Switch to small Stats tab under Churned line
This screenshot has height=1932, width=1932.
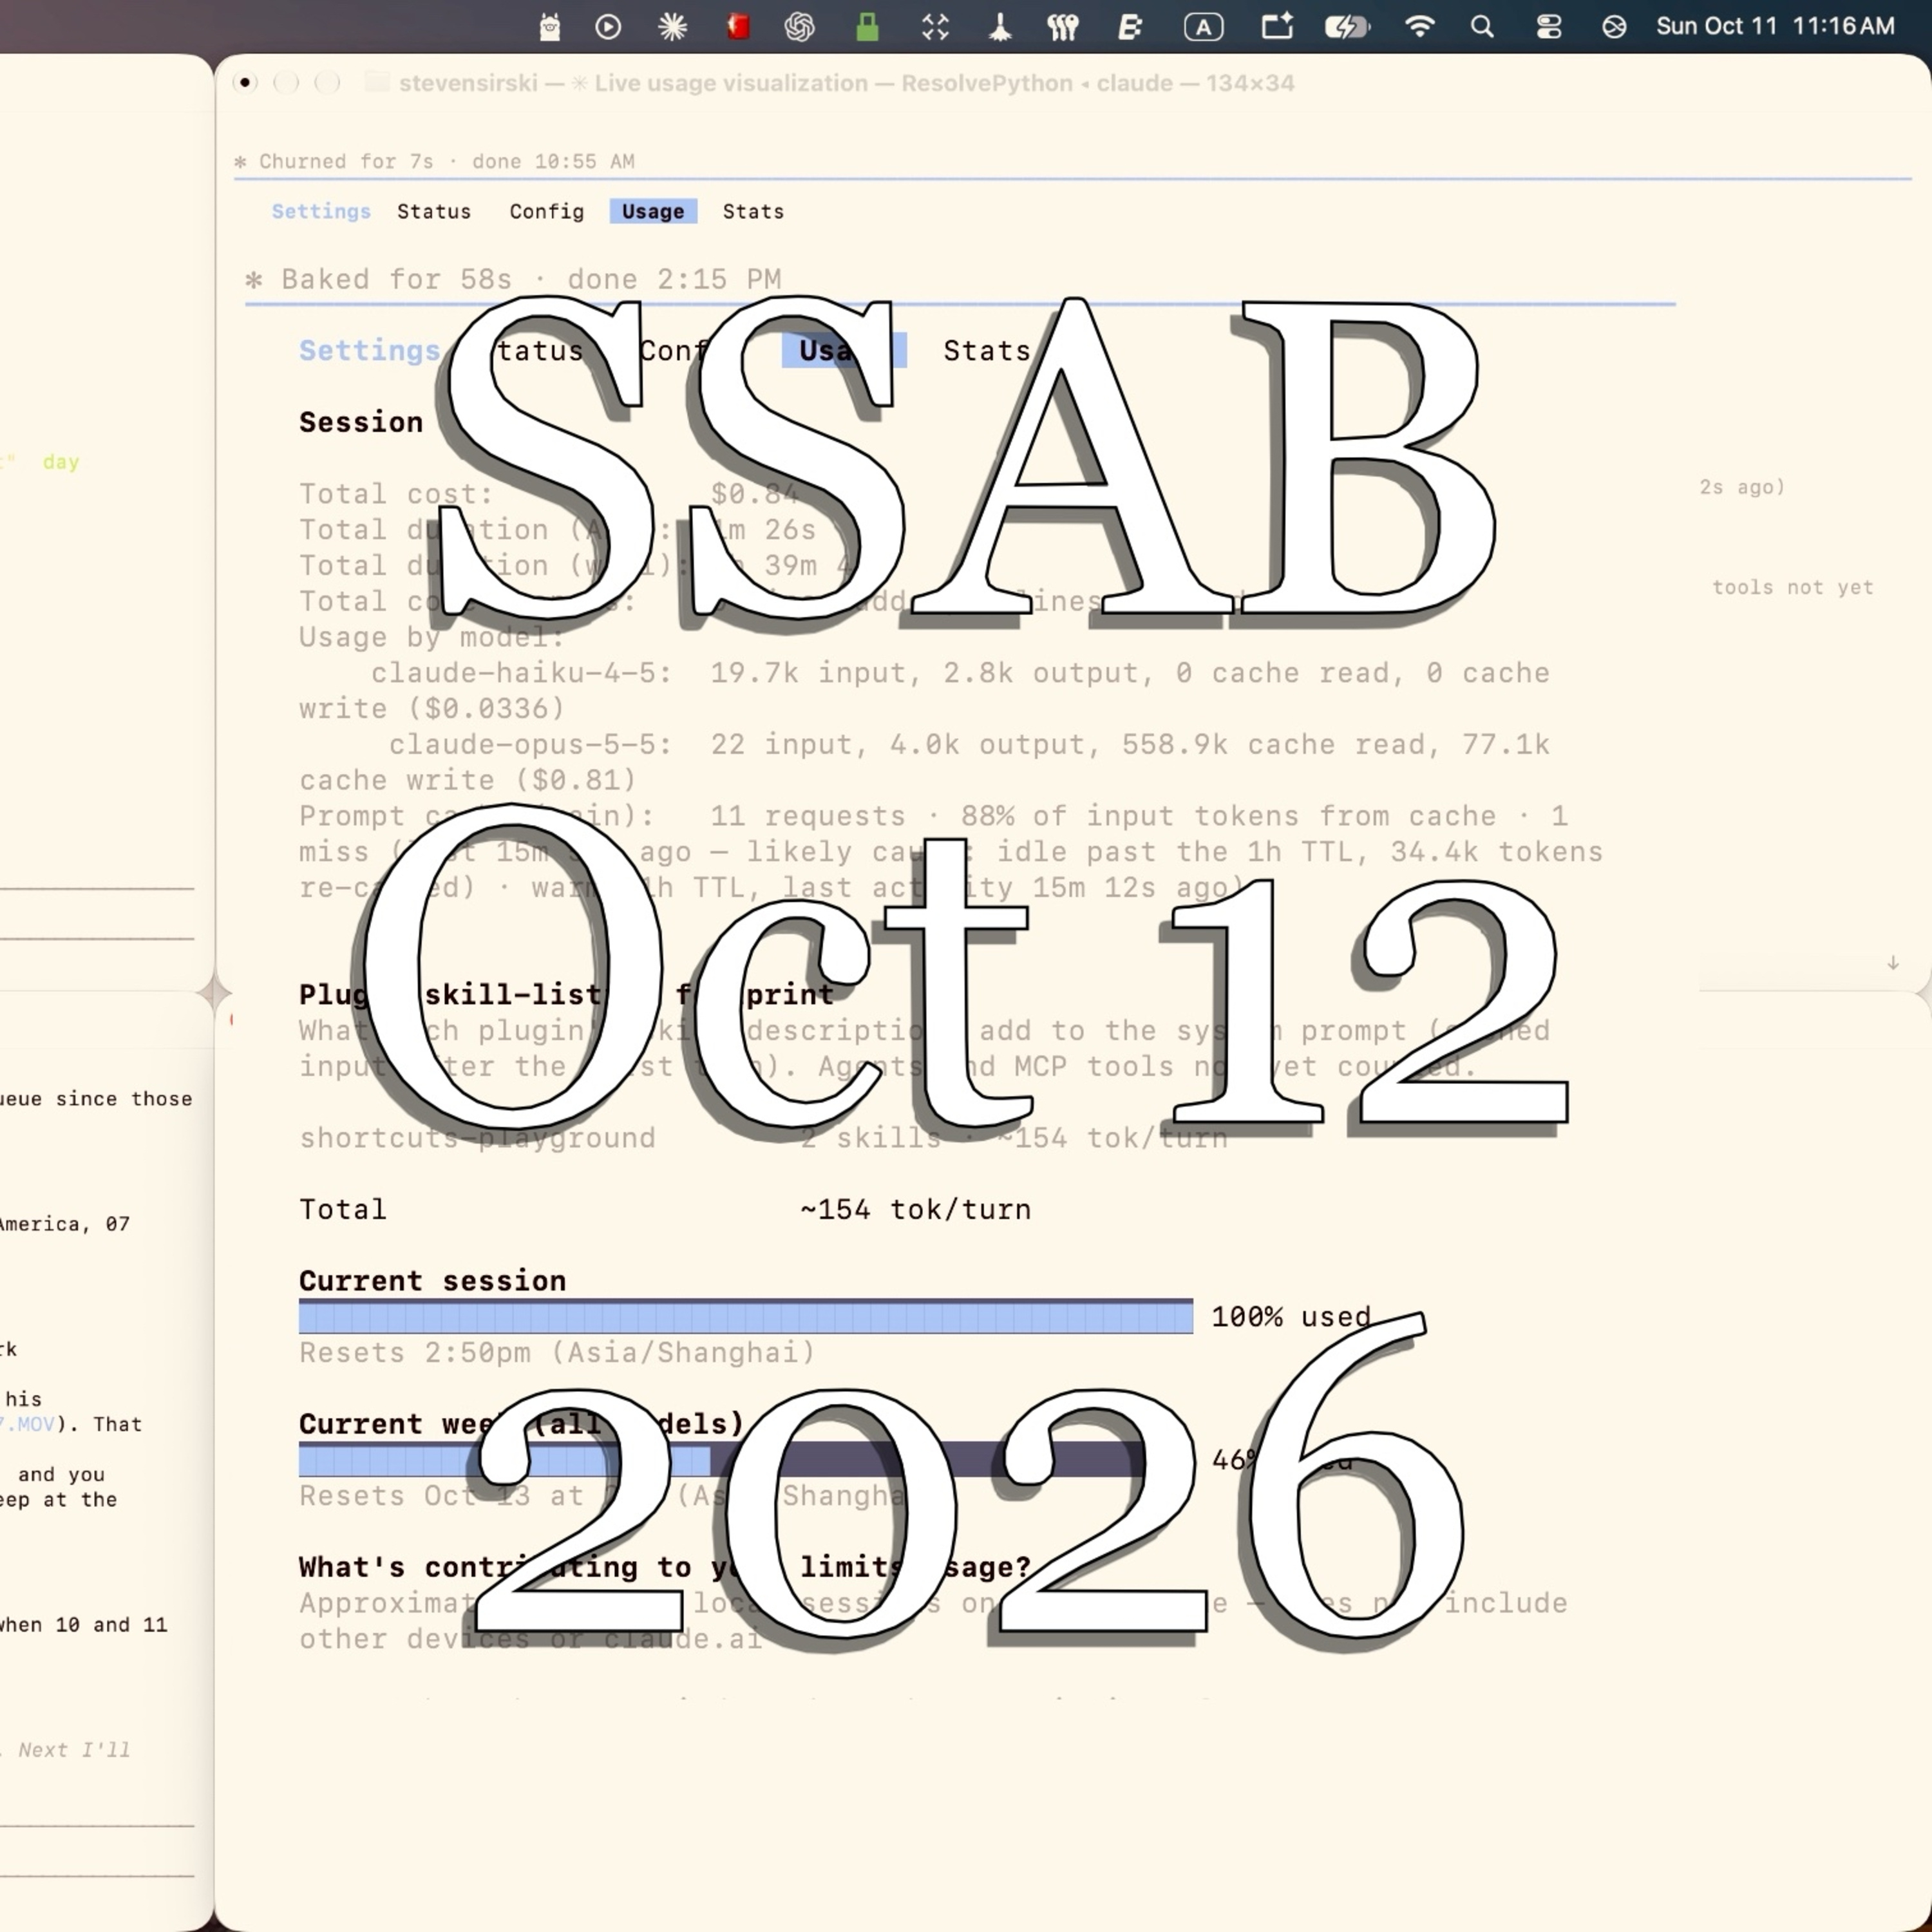click(x=753, y=212)
